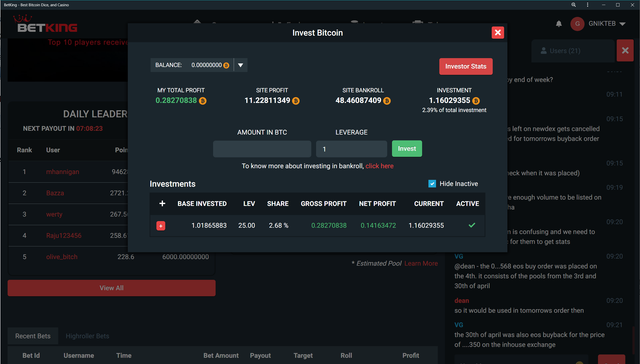Uncheck the Hide Inactive checkbox
This screenshot has width=640, height=364.
point(432,184)
